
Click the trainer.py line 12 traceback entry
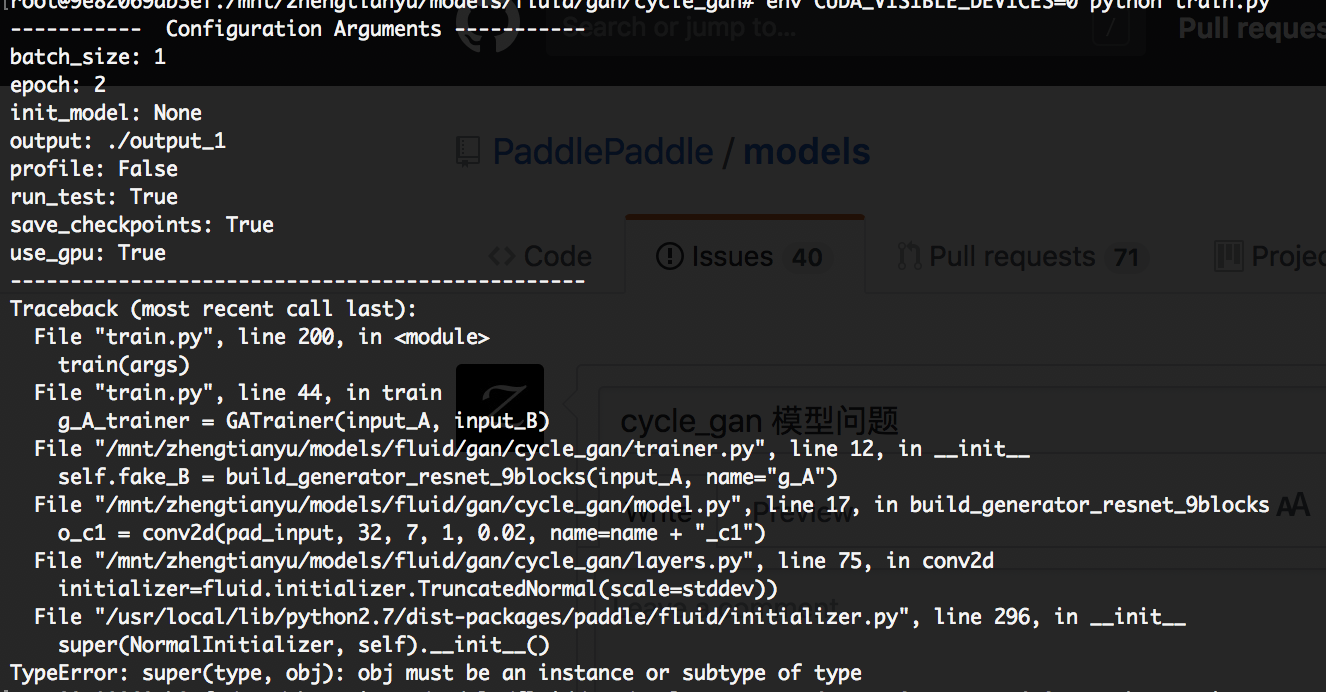[x=532, y=449]
